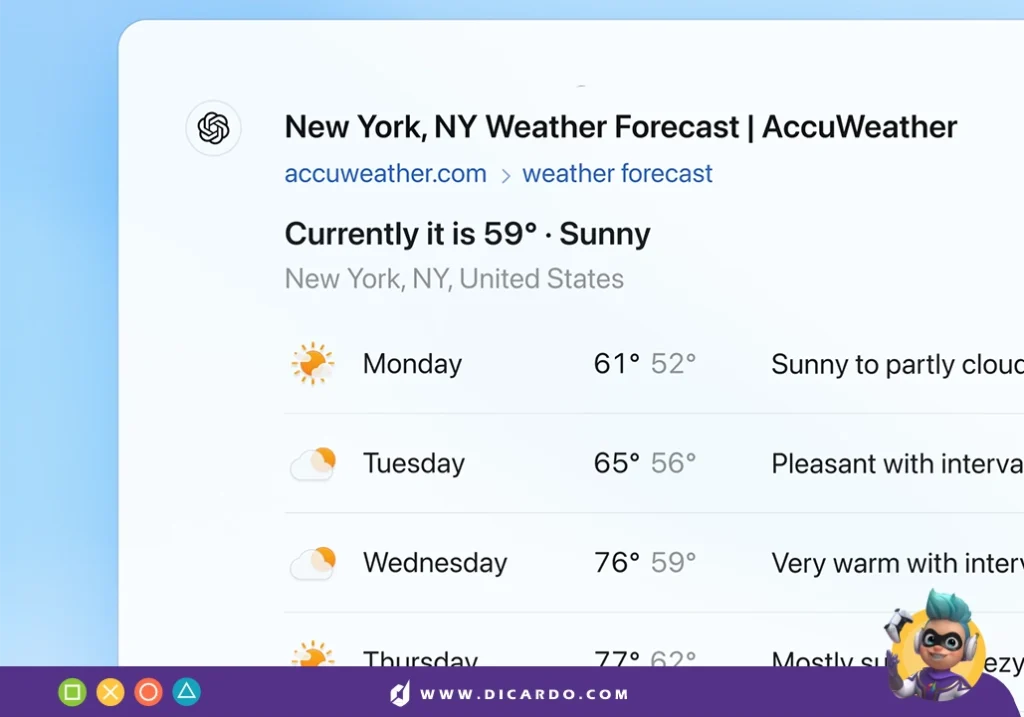1024x717 pixels.
Task: Select the Tuesday forecast row
Action: click(x=654, y=464)
